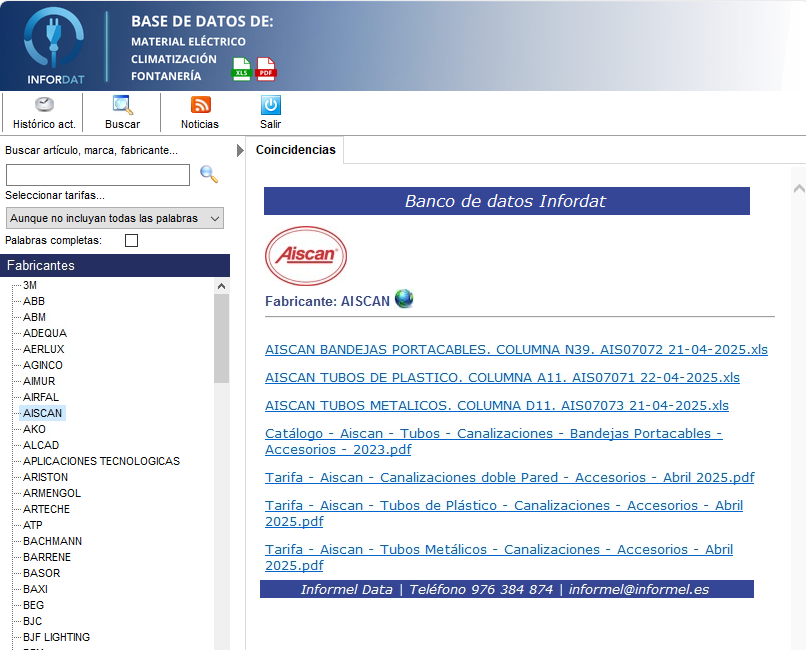The image size is (806, 650).
Task: Select 3M in the manufacturers tree
Action: tap(30, 285)
